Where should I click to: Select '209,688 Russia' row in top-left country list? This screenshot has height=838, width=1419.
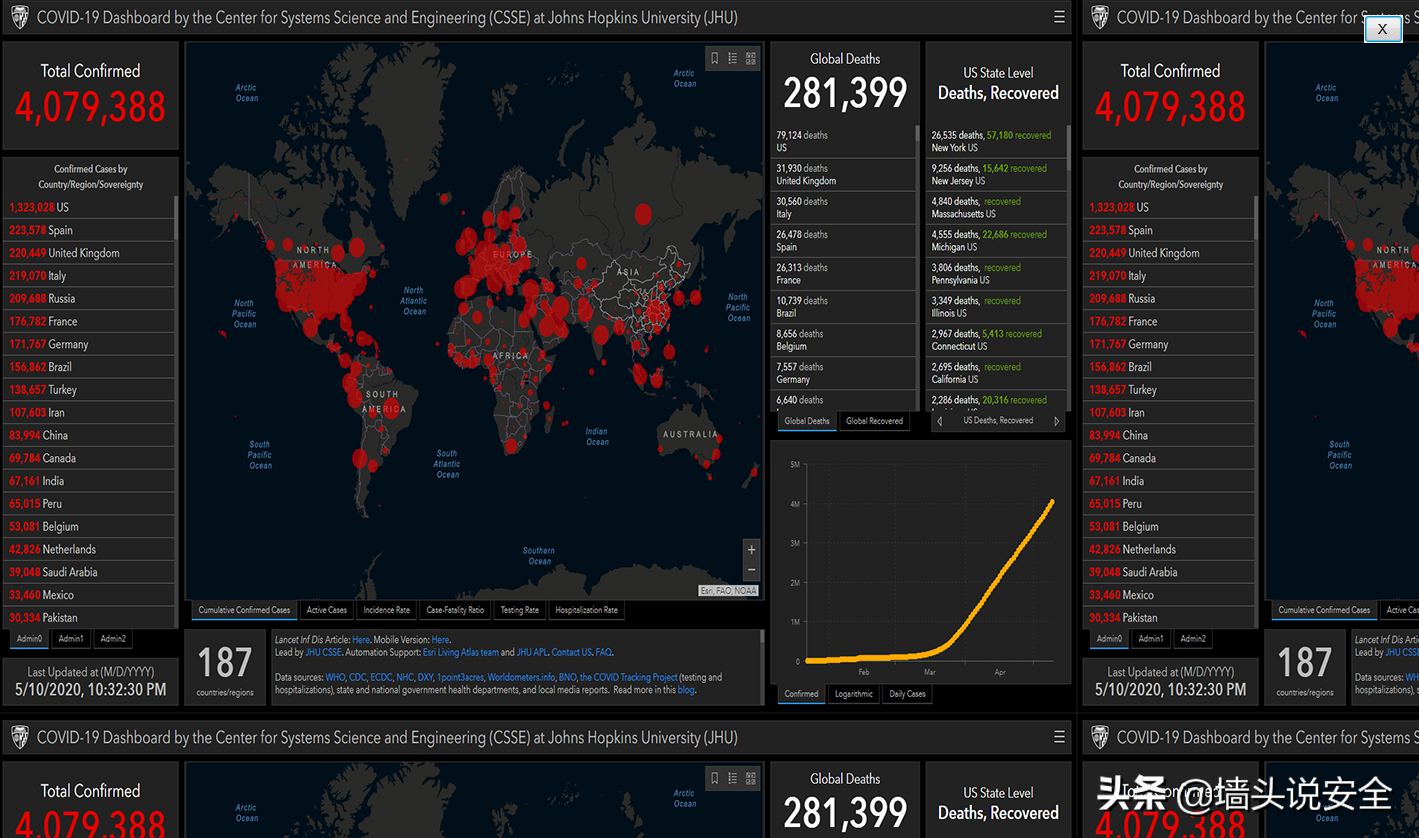click(x=89, y=299)
